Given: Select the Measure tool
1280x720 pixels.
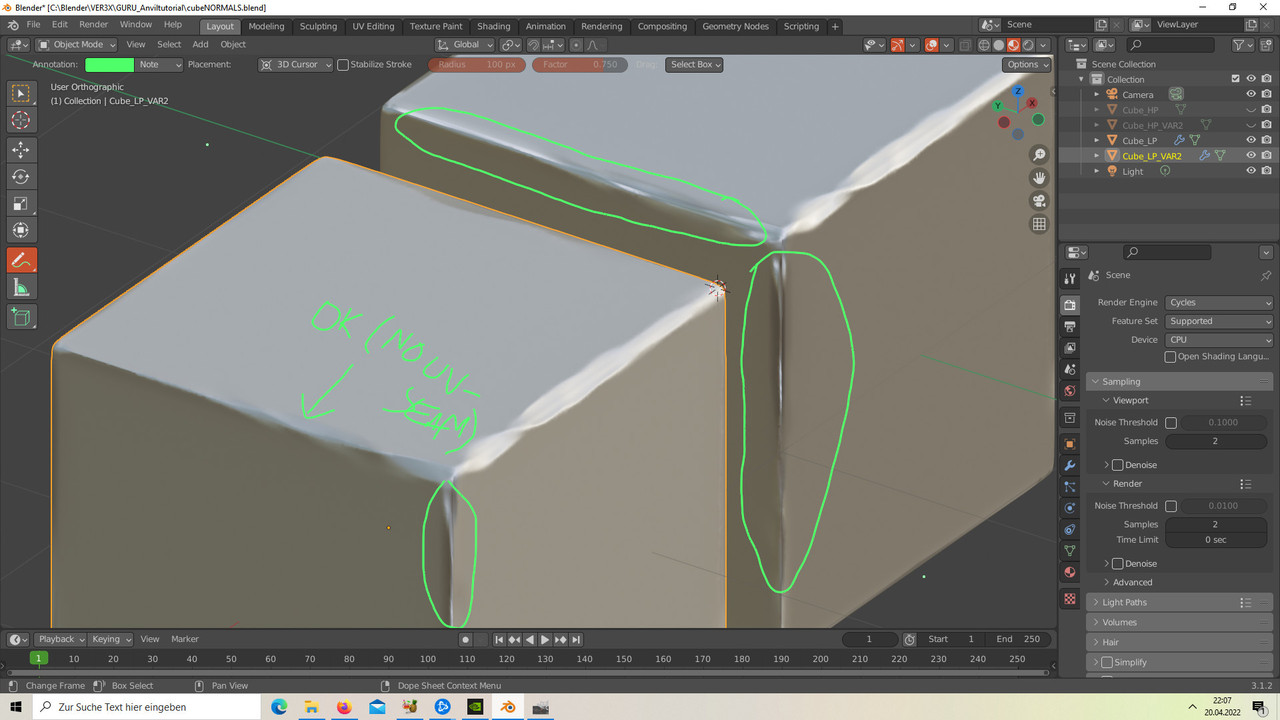Looking at the screenshot, I should [x=21, y=289].
